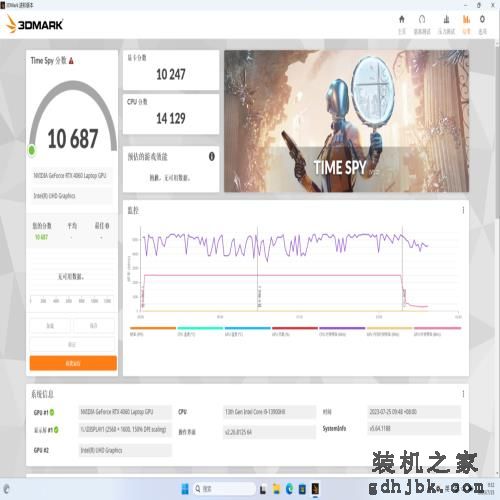Open File Explorer from the taskbar
The height and width of the screenshot is (500, 500).
pyautogui.click(x=276, y=489)
